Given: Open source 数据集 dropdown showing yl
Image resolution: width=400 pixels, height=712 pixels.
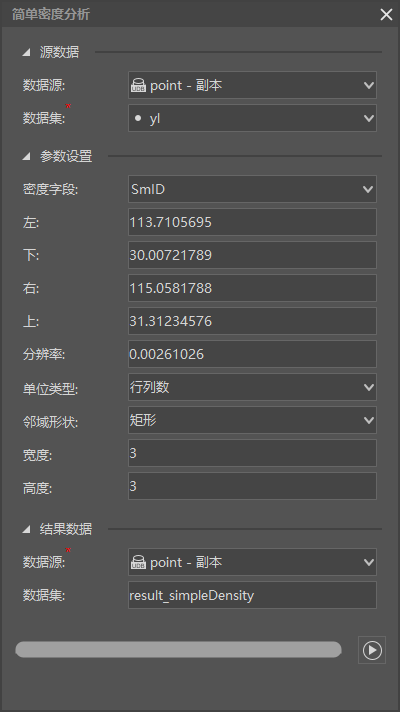Looking at the screenshot, I should [x=252, y=118].
